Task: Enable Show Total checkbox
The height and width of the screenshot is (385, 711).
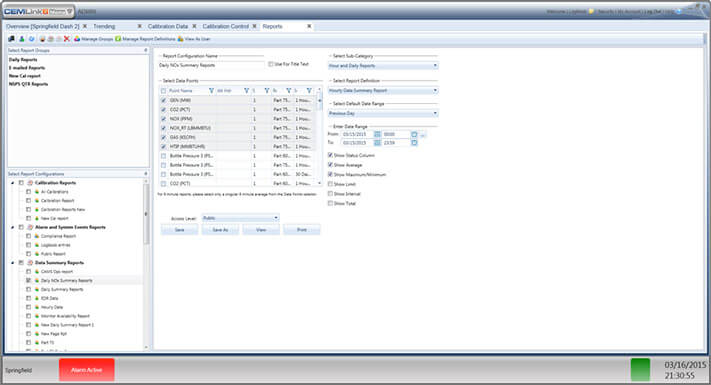Action: [x=330, y=204]
